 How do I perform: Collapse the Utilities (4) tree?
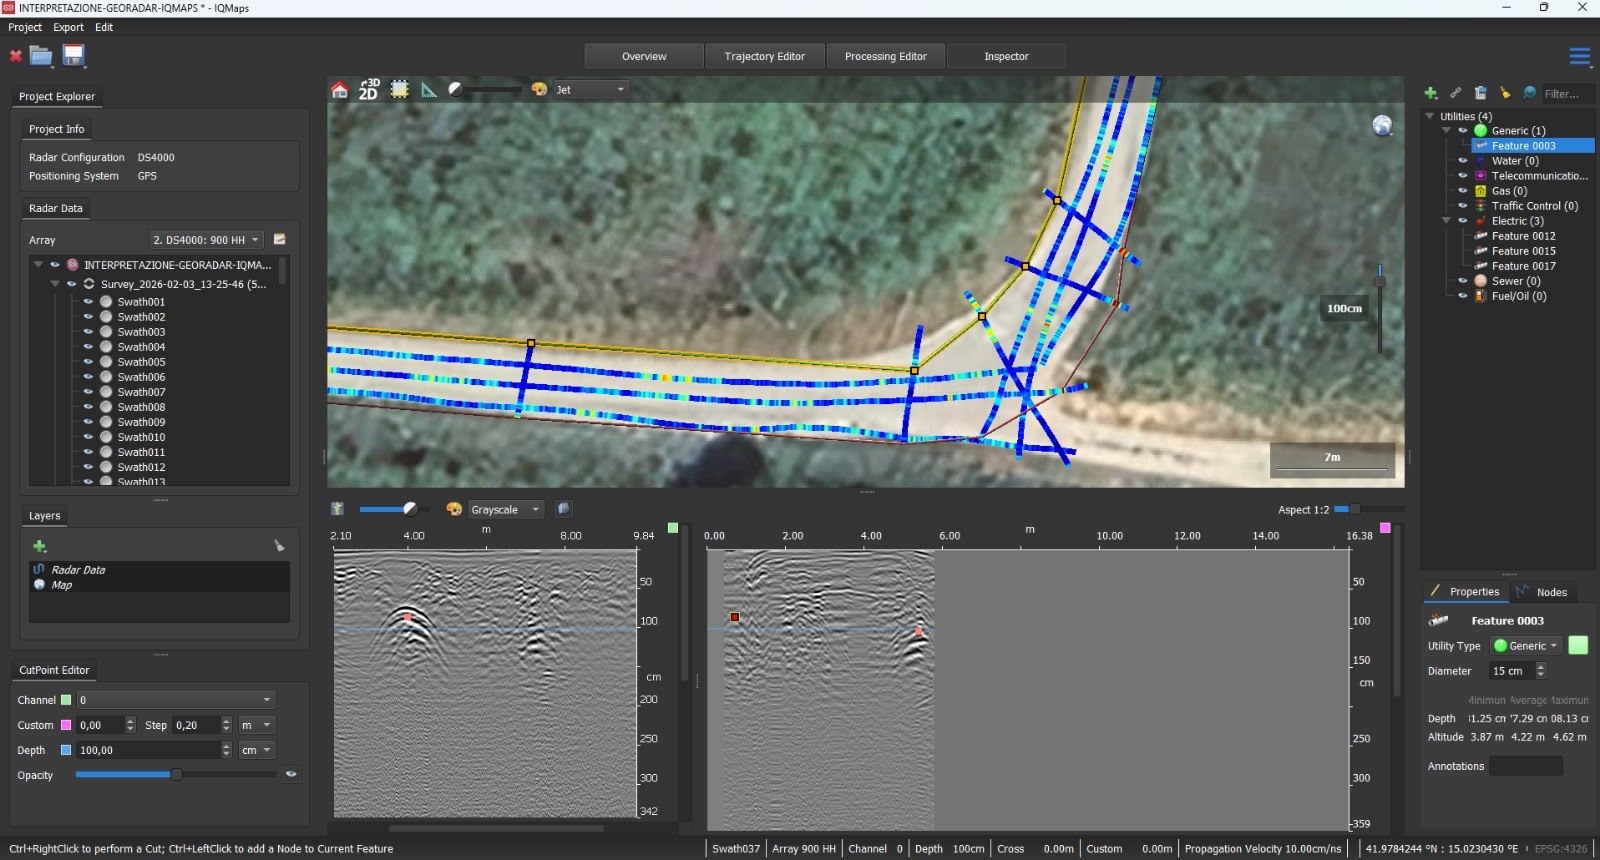click(x=1430, y=116)
